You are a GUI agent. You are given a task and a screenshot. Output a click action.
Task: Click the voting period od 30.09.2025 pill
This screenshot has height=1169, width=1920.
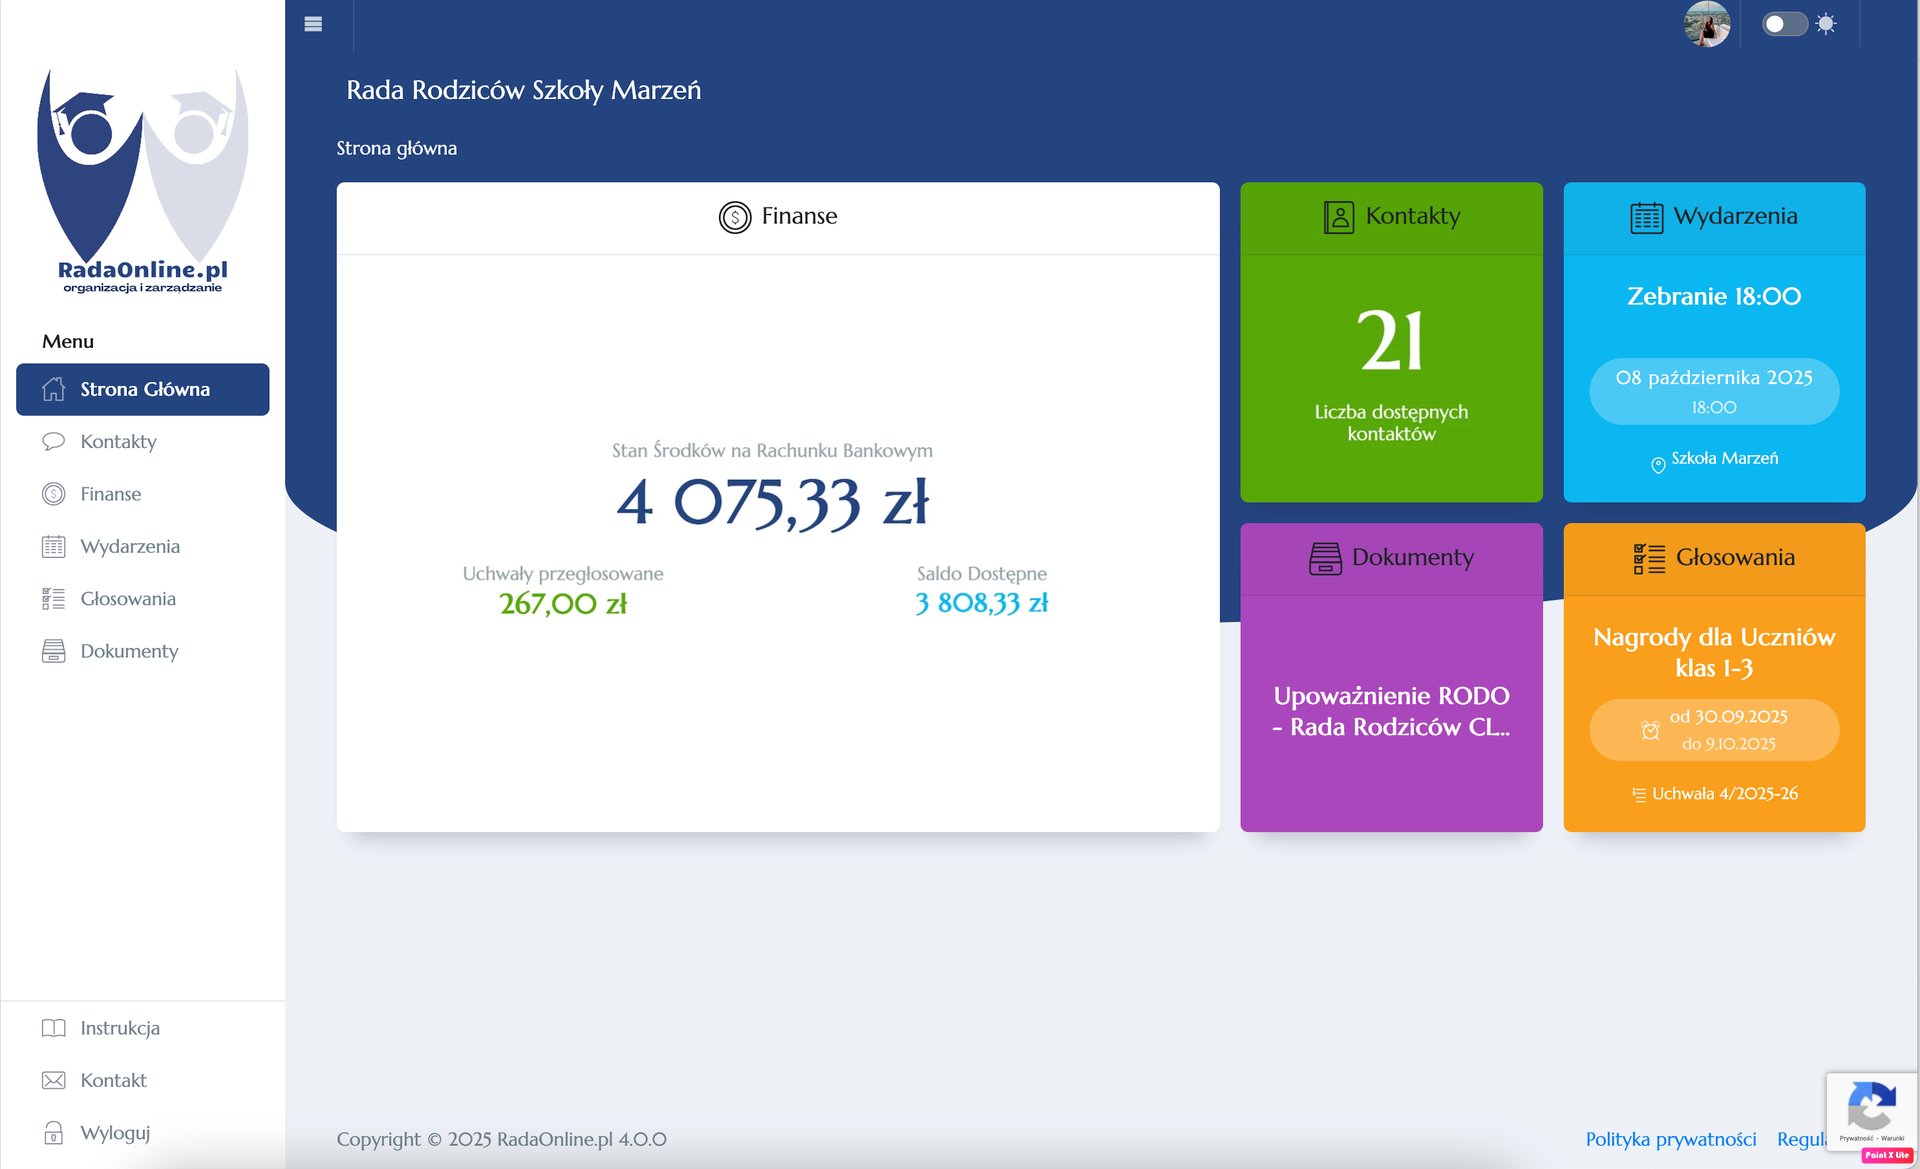coord(1714,730)
